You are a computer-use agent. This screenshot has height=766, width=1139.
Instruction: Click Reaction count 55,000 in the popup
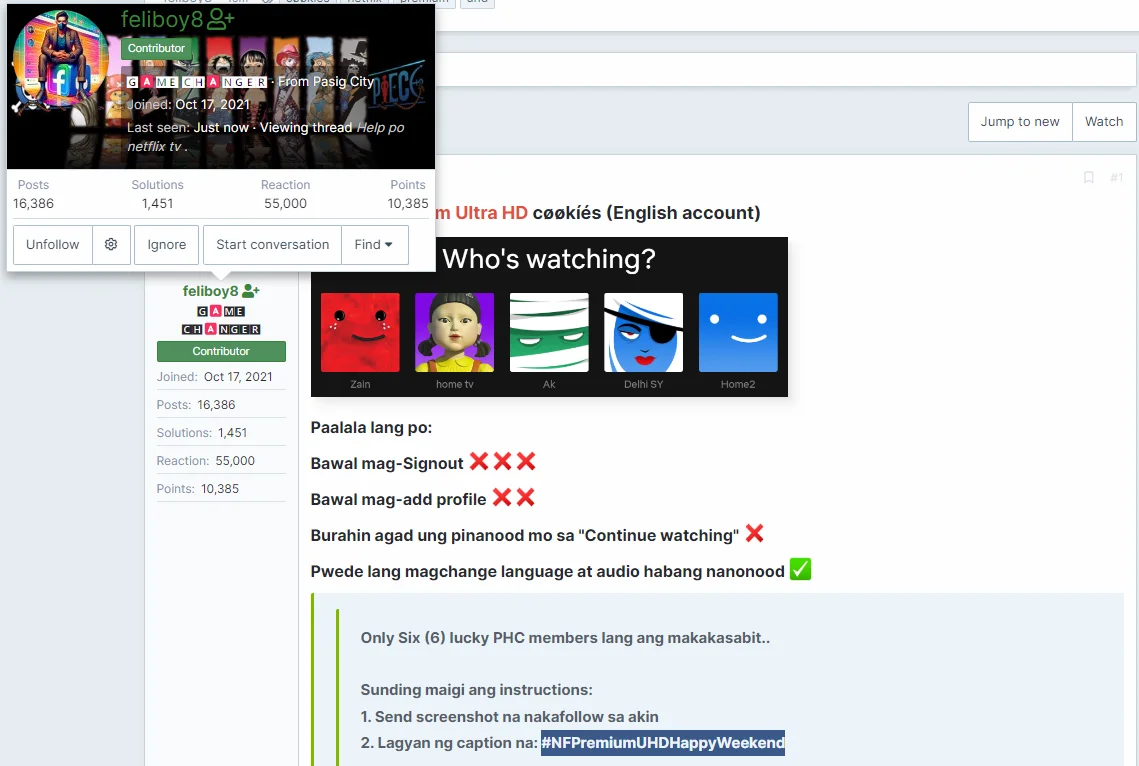click(285, 204)
